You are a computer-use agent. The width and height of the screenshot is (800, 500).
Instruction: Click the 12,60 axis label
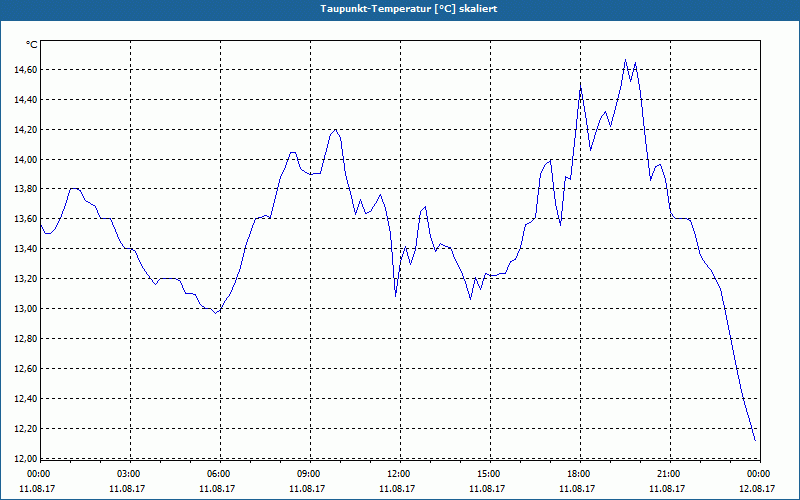[25, 369]
